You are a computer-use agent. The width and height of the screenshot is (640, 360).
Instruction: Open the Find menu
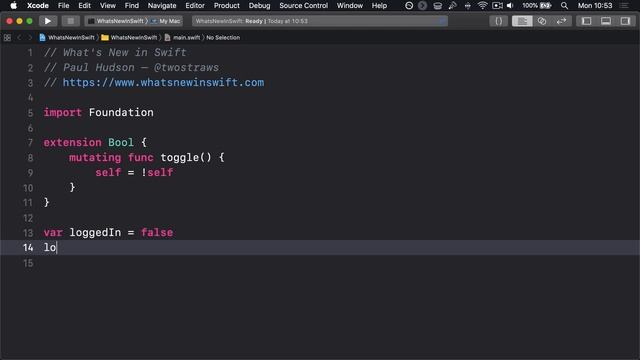coord(131,5)
